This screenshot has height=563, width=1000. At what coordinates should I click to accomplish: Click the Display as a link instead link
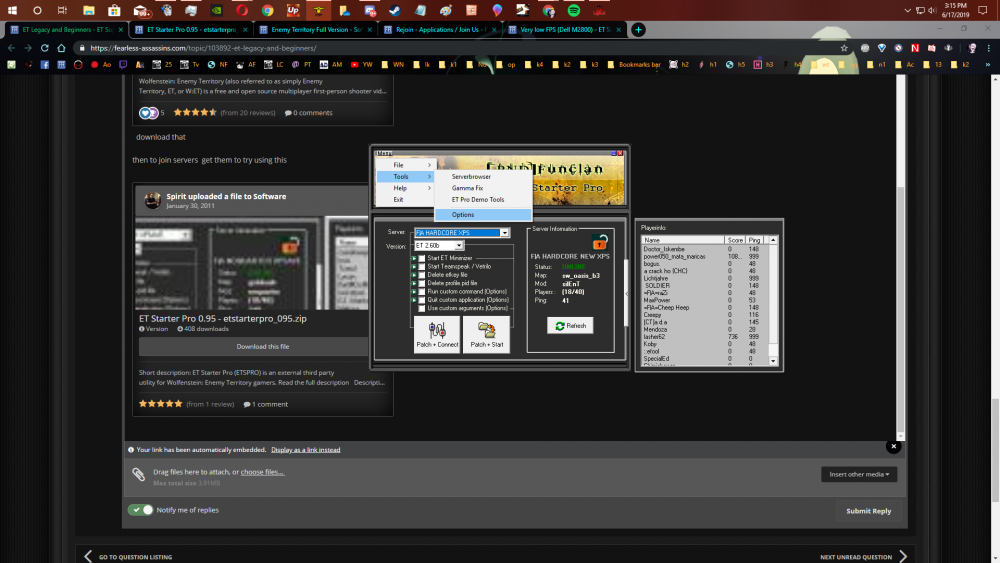click(305, 450)
